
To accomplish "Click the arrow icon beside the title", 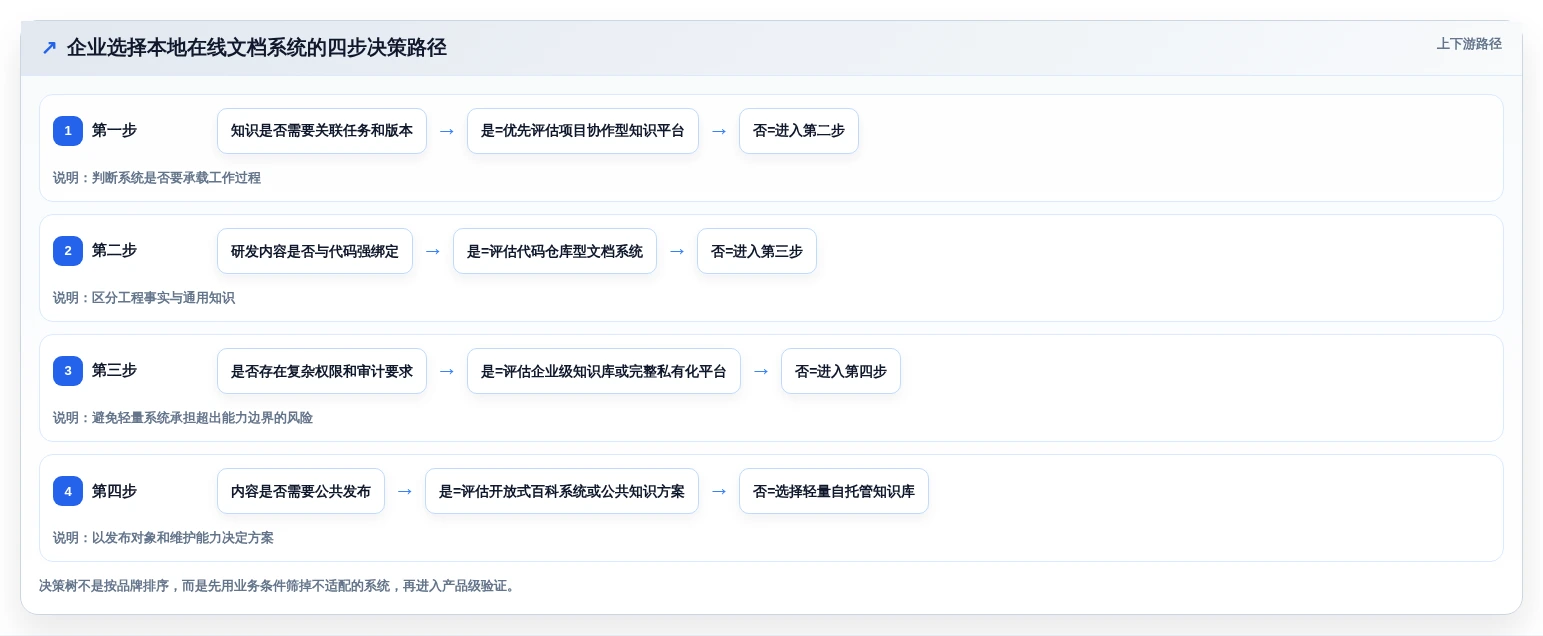I will 49,48.
